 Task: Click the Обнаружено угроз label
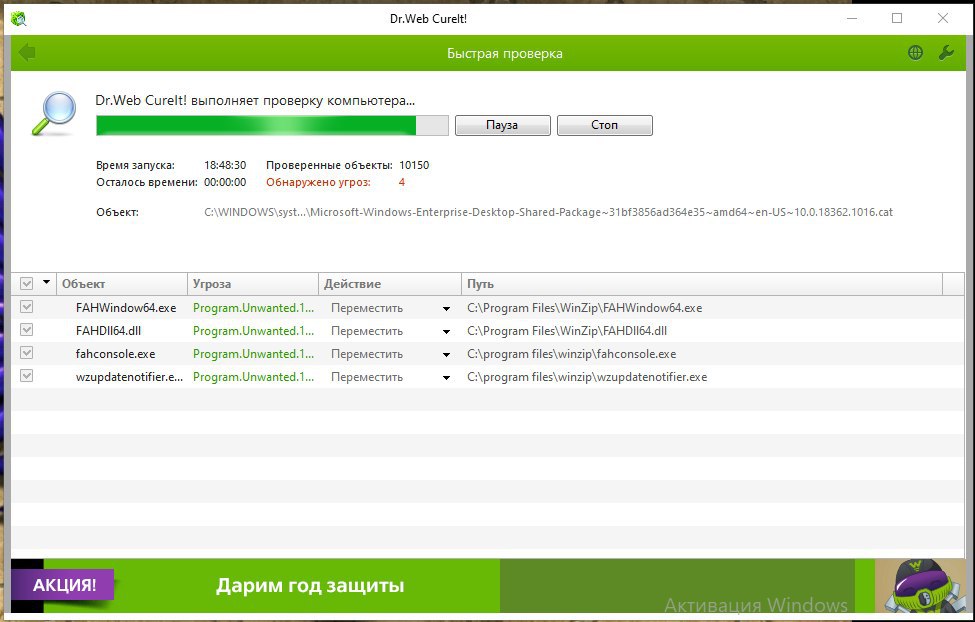coord(318,182)
